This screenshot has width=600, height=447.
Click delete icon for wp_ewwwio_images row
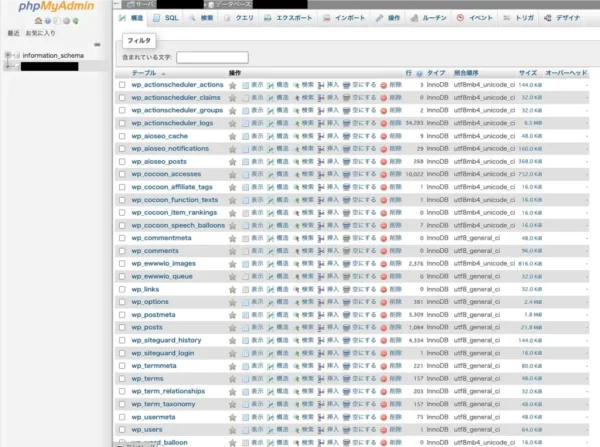384,264
